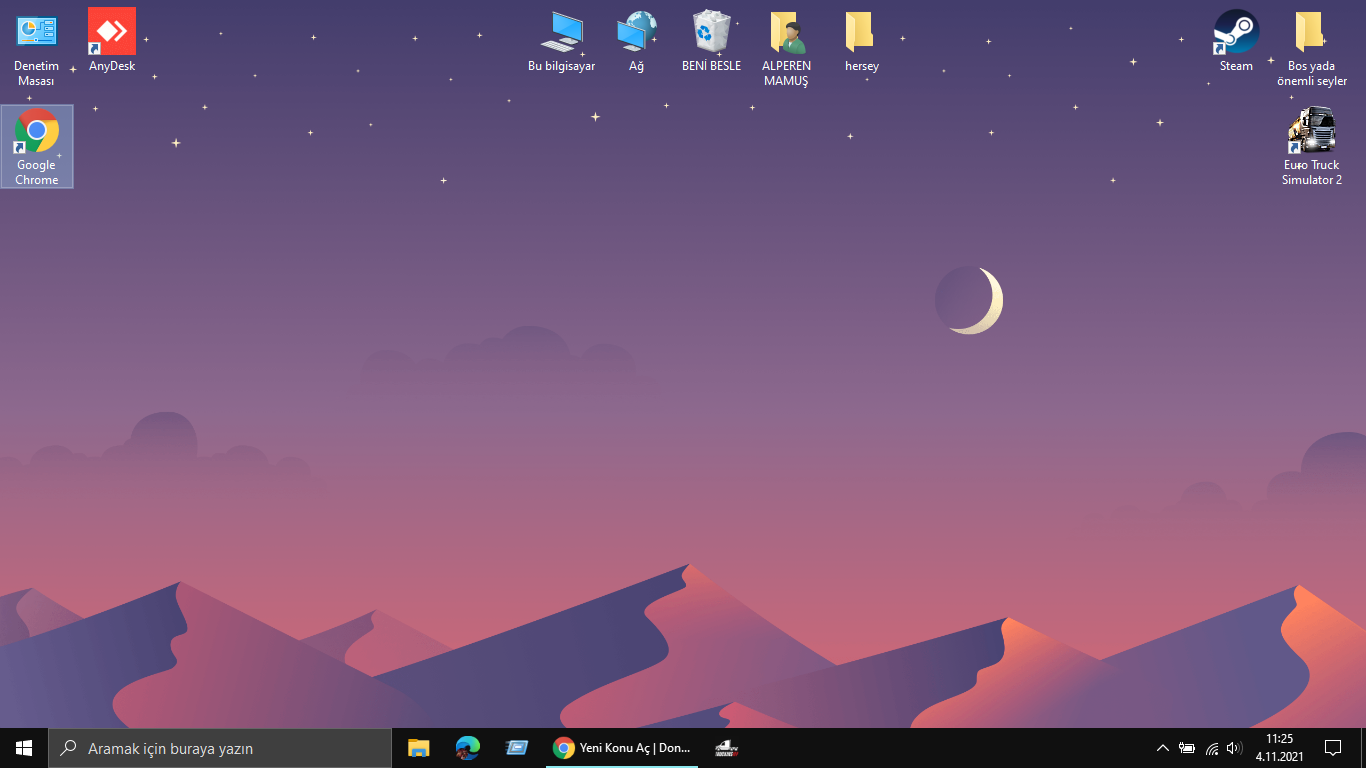Select the AnyDesk desktop shortcut
This screenshot has width=1366, height=768.
coord(112,41)
